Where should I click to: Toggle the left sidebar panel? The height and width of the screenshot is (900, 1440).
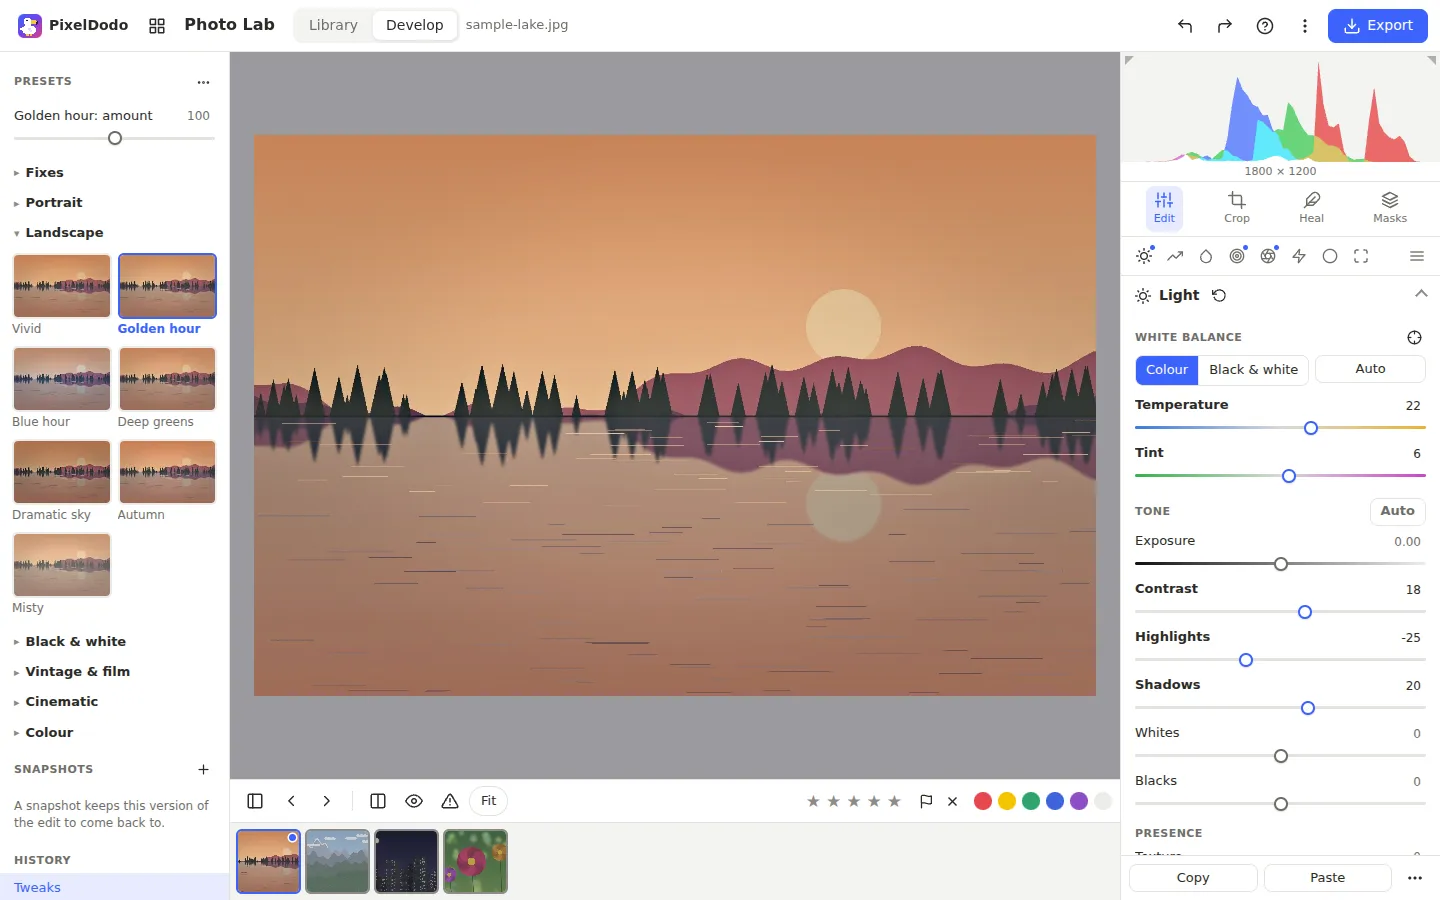pos(255,801)
